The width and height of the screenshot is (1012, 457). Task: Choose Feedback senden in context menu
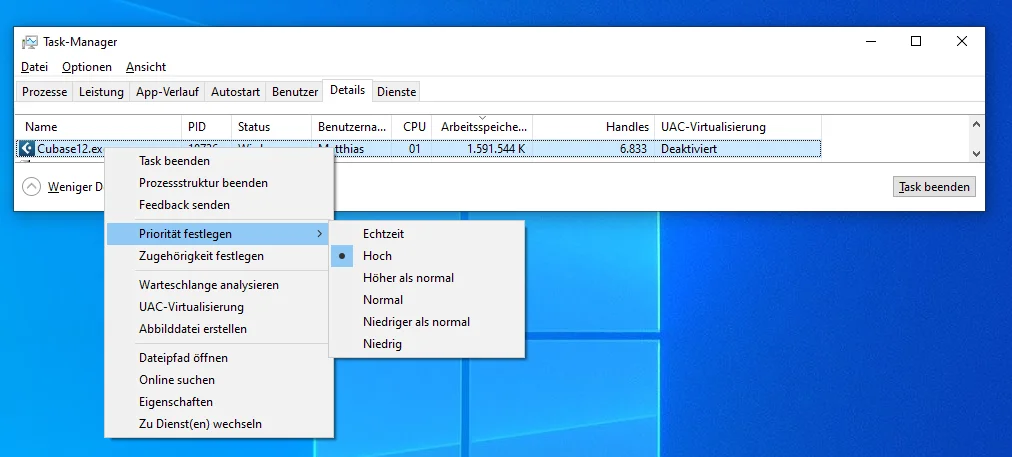point(219,205)
